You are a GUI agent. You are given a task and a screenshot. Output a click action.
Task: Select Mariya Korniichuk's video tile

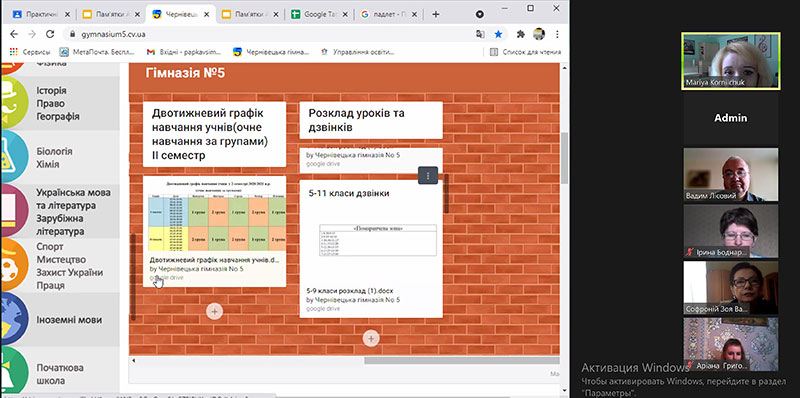coord(731,61)
